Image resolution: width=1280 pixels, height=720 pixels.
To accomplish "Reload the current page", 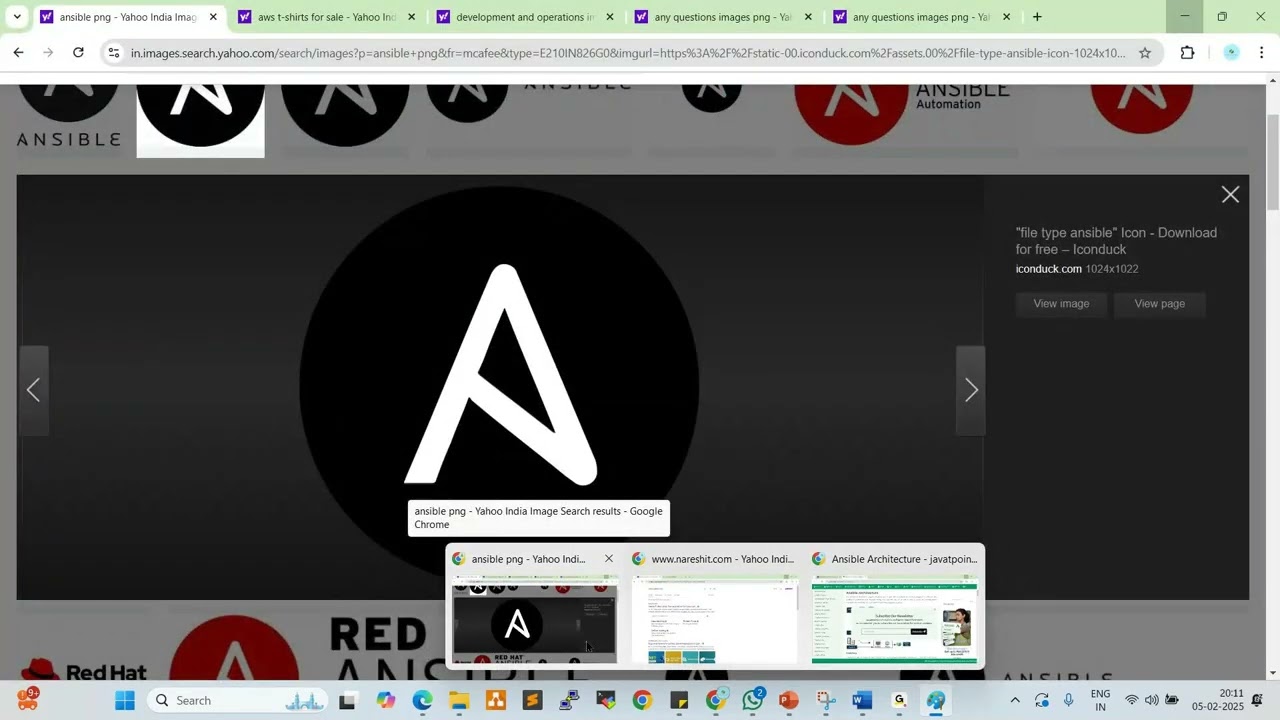I will [x=78, y=53].
